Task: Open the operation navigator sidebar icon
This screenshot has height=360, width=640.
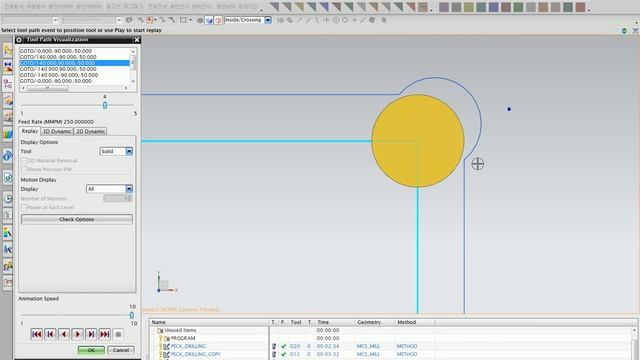Action: pos(8,84)
